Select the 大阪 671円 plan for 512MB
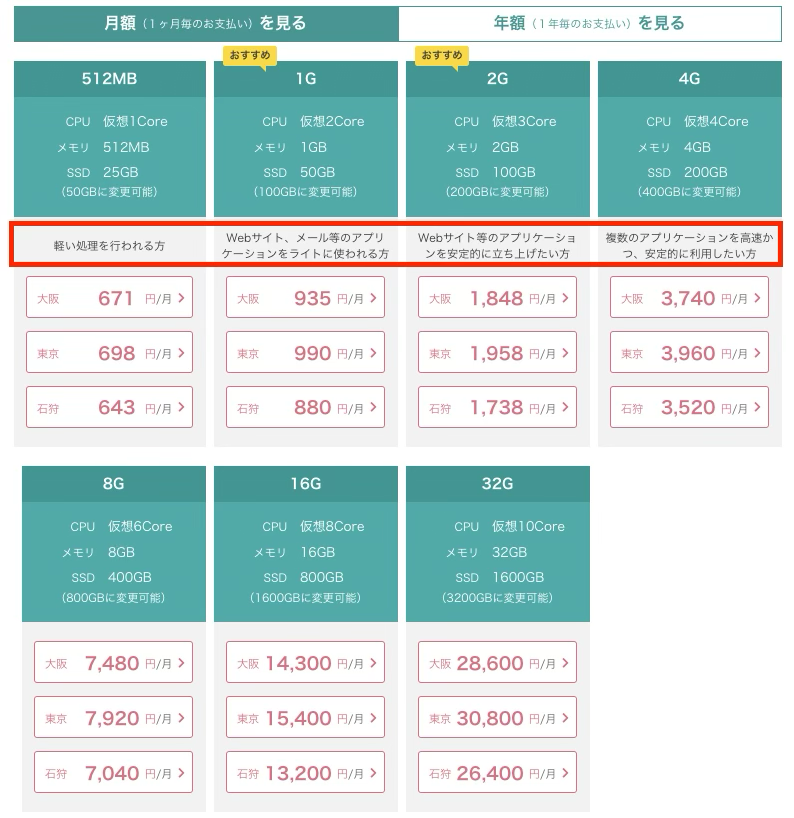 [109, 297]
